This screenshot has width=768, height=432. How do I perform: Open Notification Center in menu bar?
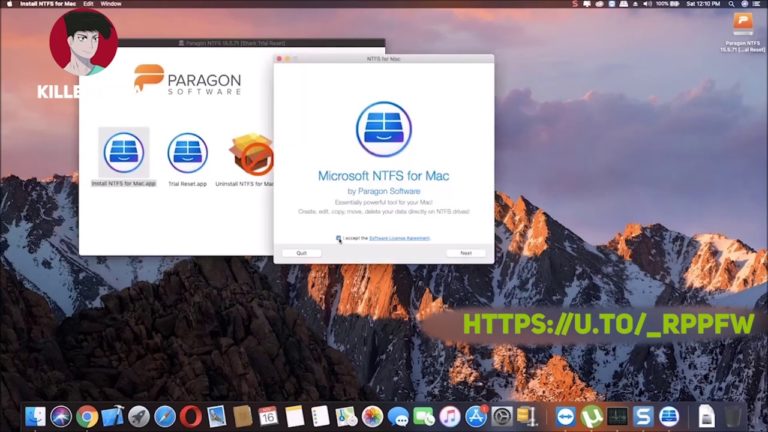tap(757, 4)
